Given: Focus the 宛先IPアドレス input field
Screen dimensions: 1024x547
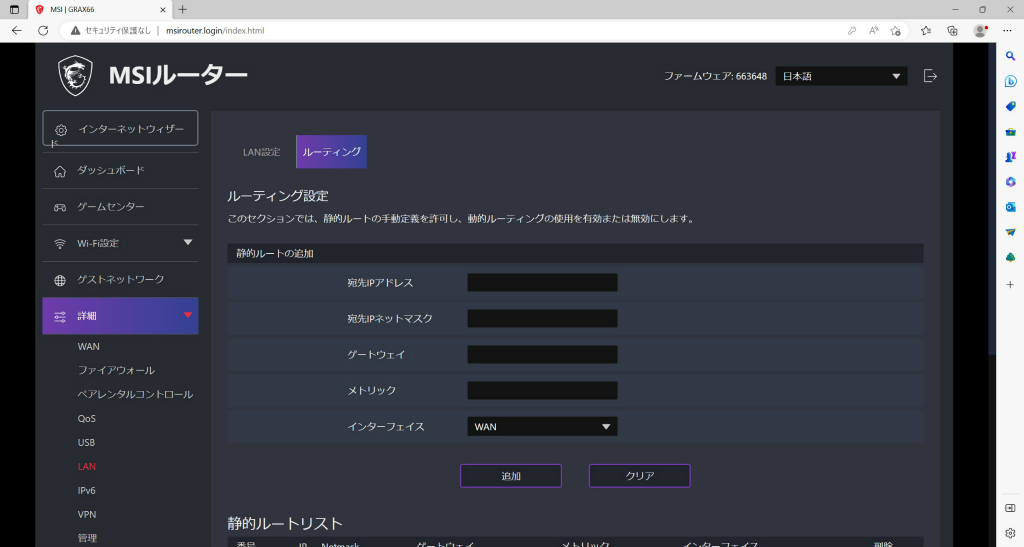Looking at the screenshot, I should coord(542,283).
